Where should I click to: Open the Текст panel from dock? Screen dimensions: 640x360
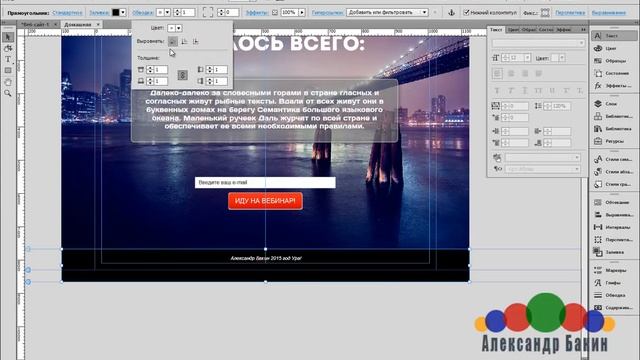tap(614, 36)
